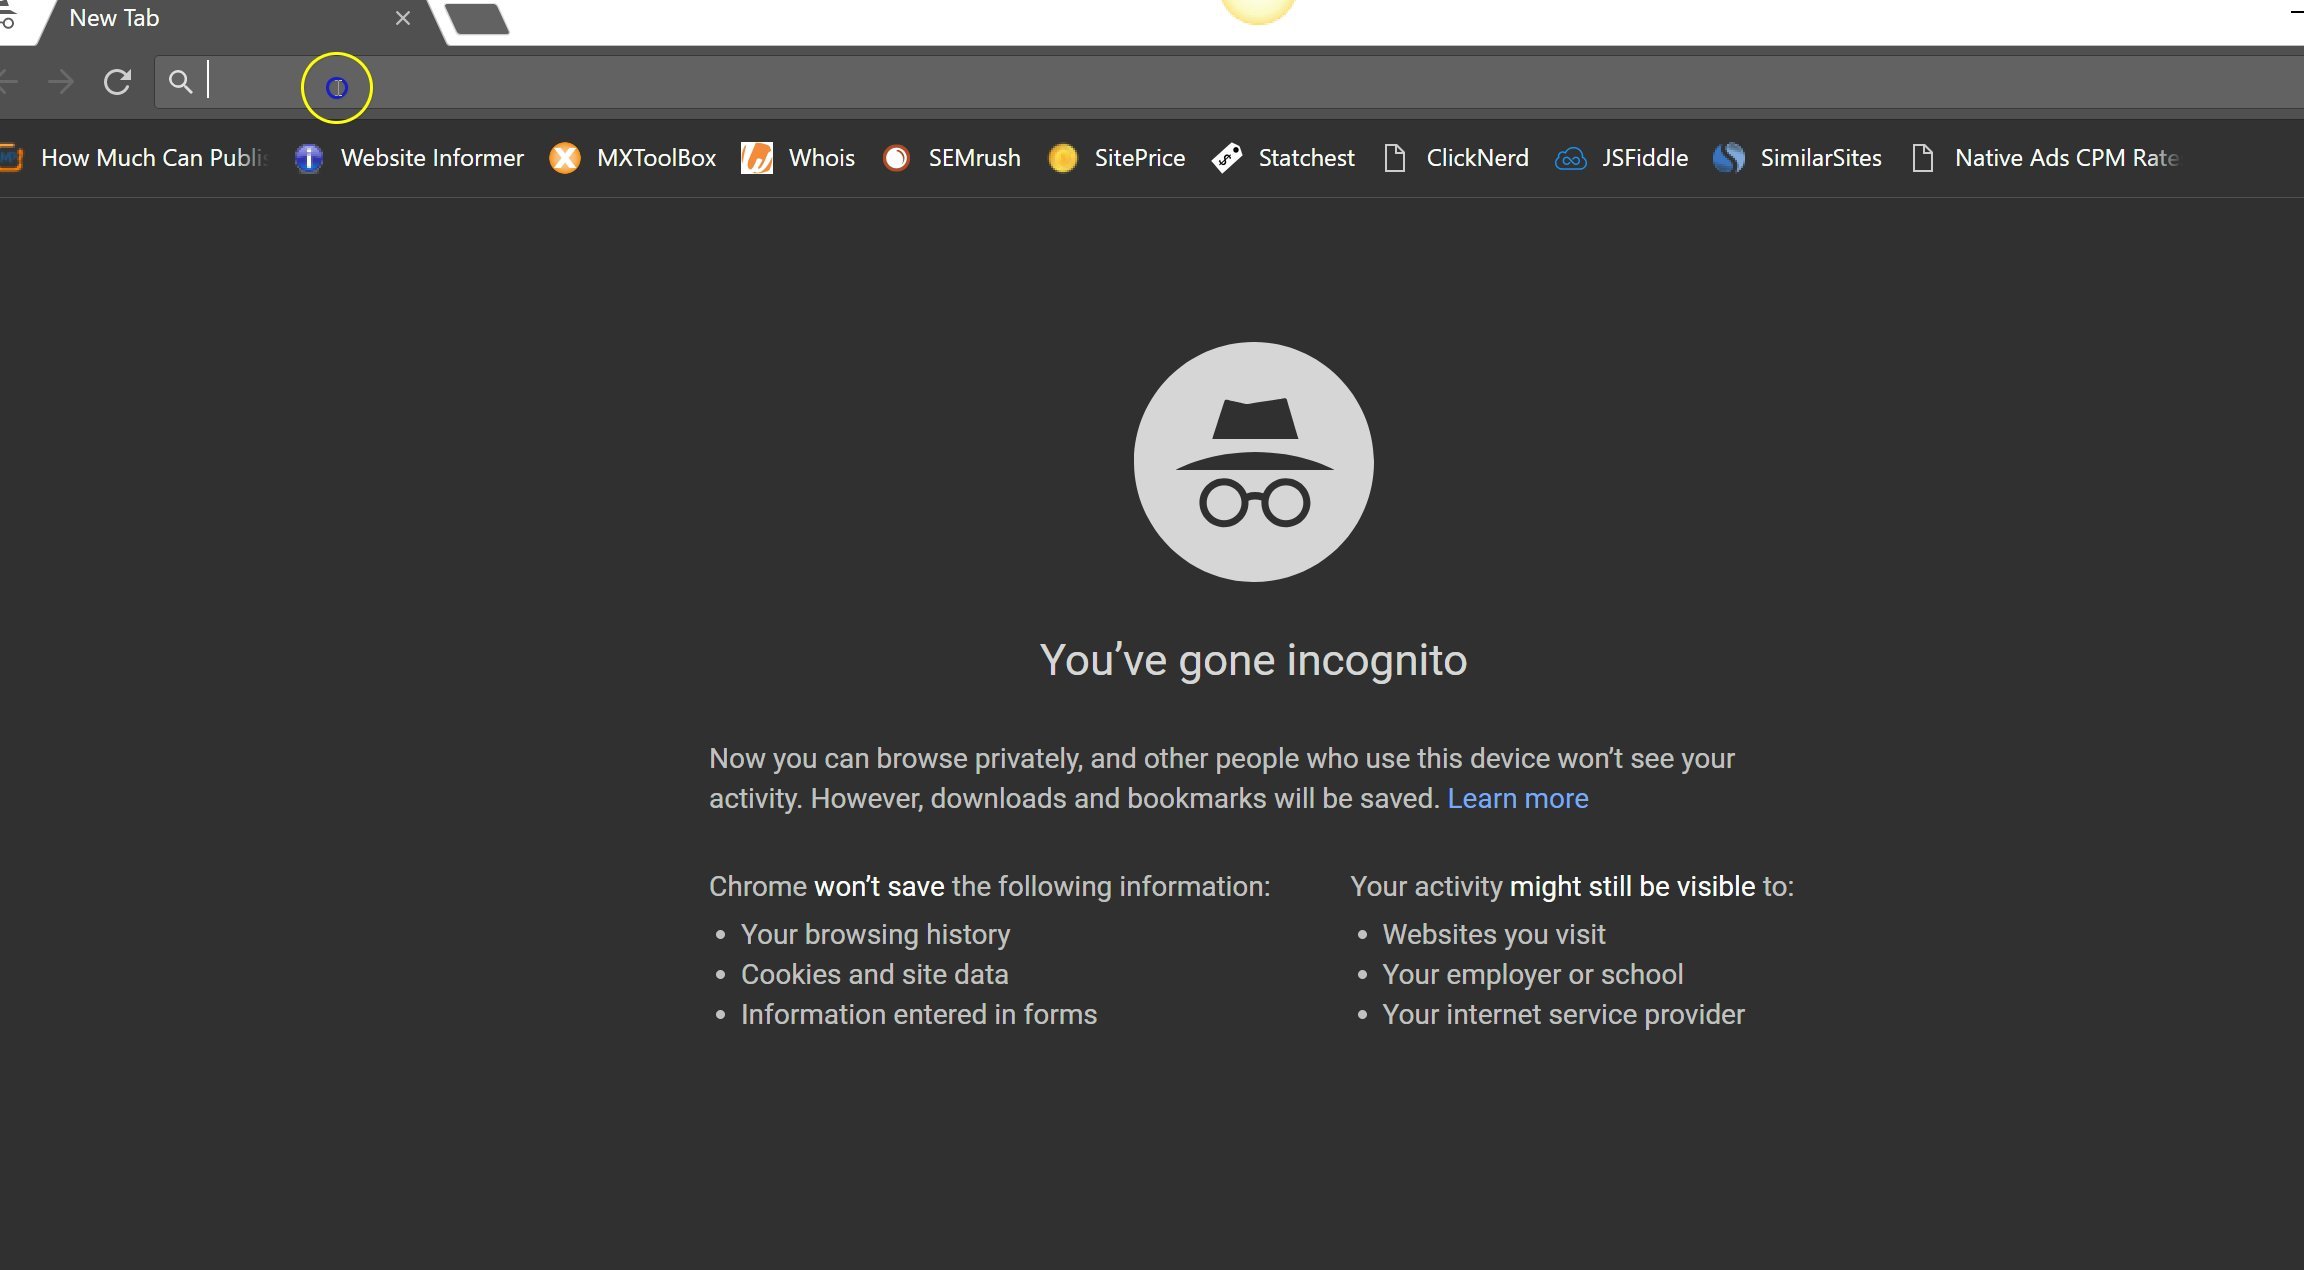Click the text Information entered in forms
Image resolution: width=2304 pixels, height=1270 pixels.
click(x=919, y=1015)
